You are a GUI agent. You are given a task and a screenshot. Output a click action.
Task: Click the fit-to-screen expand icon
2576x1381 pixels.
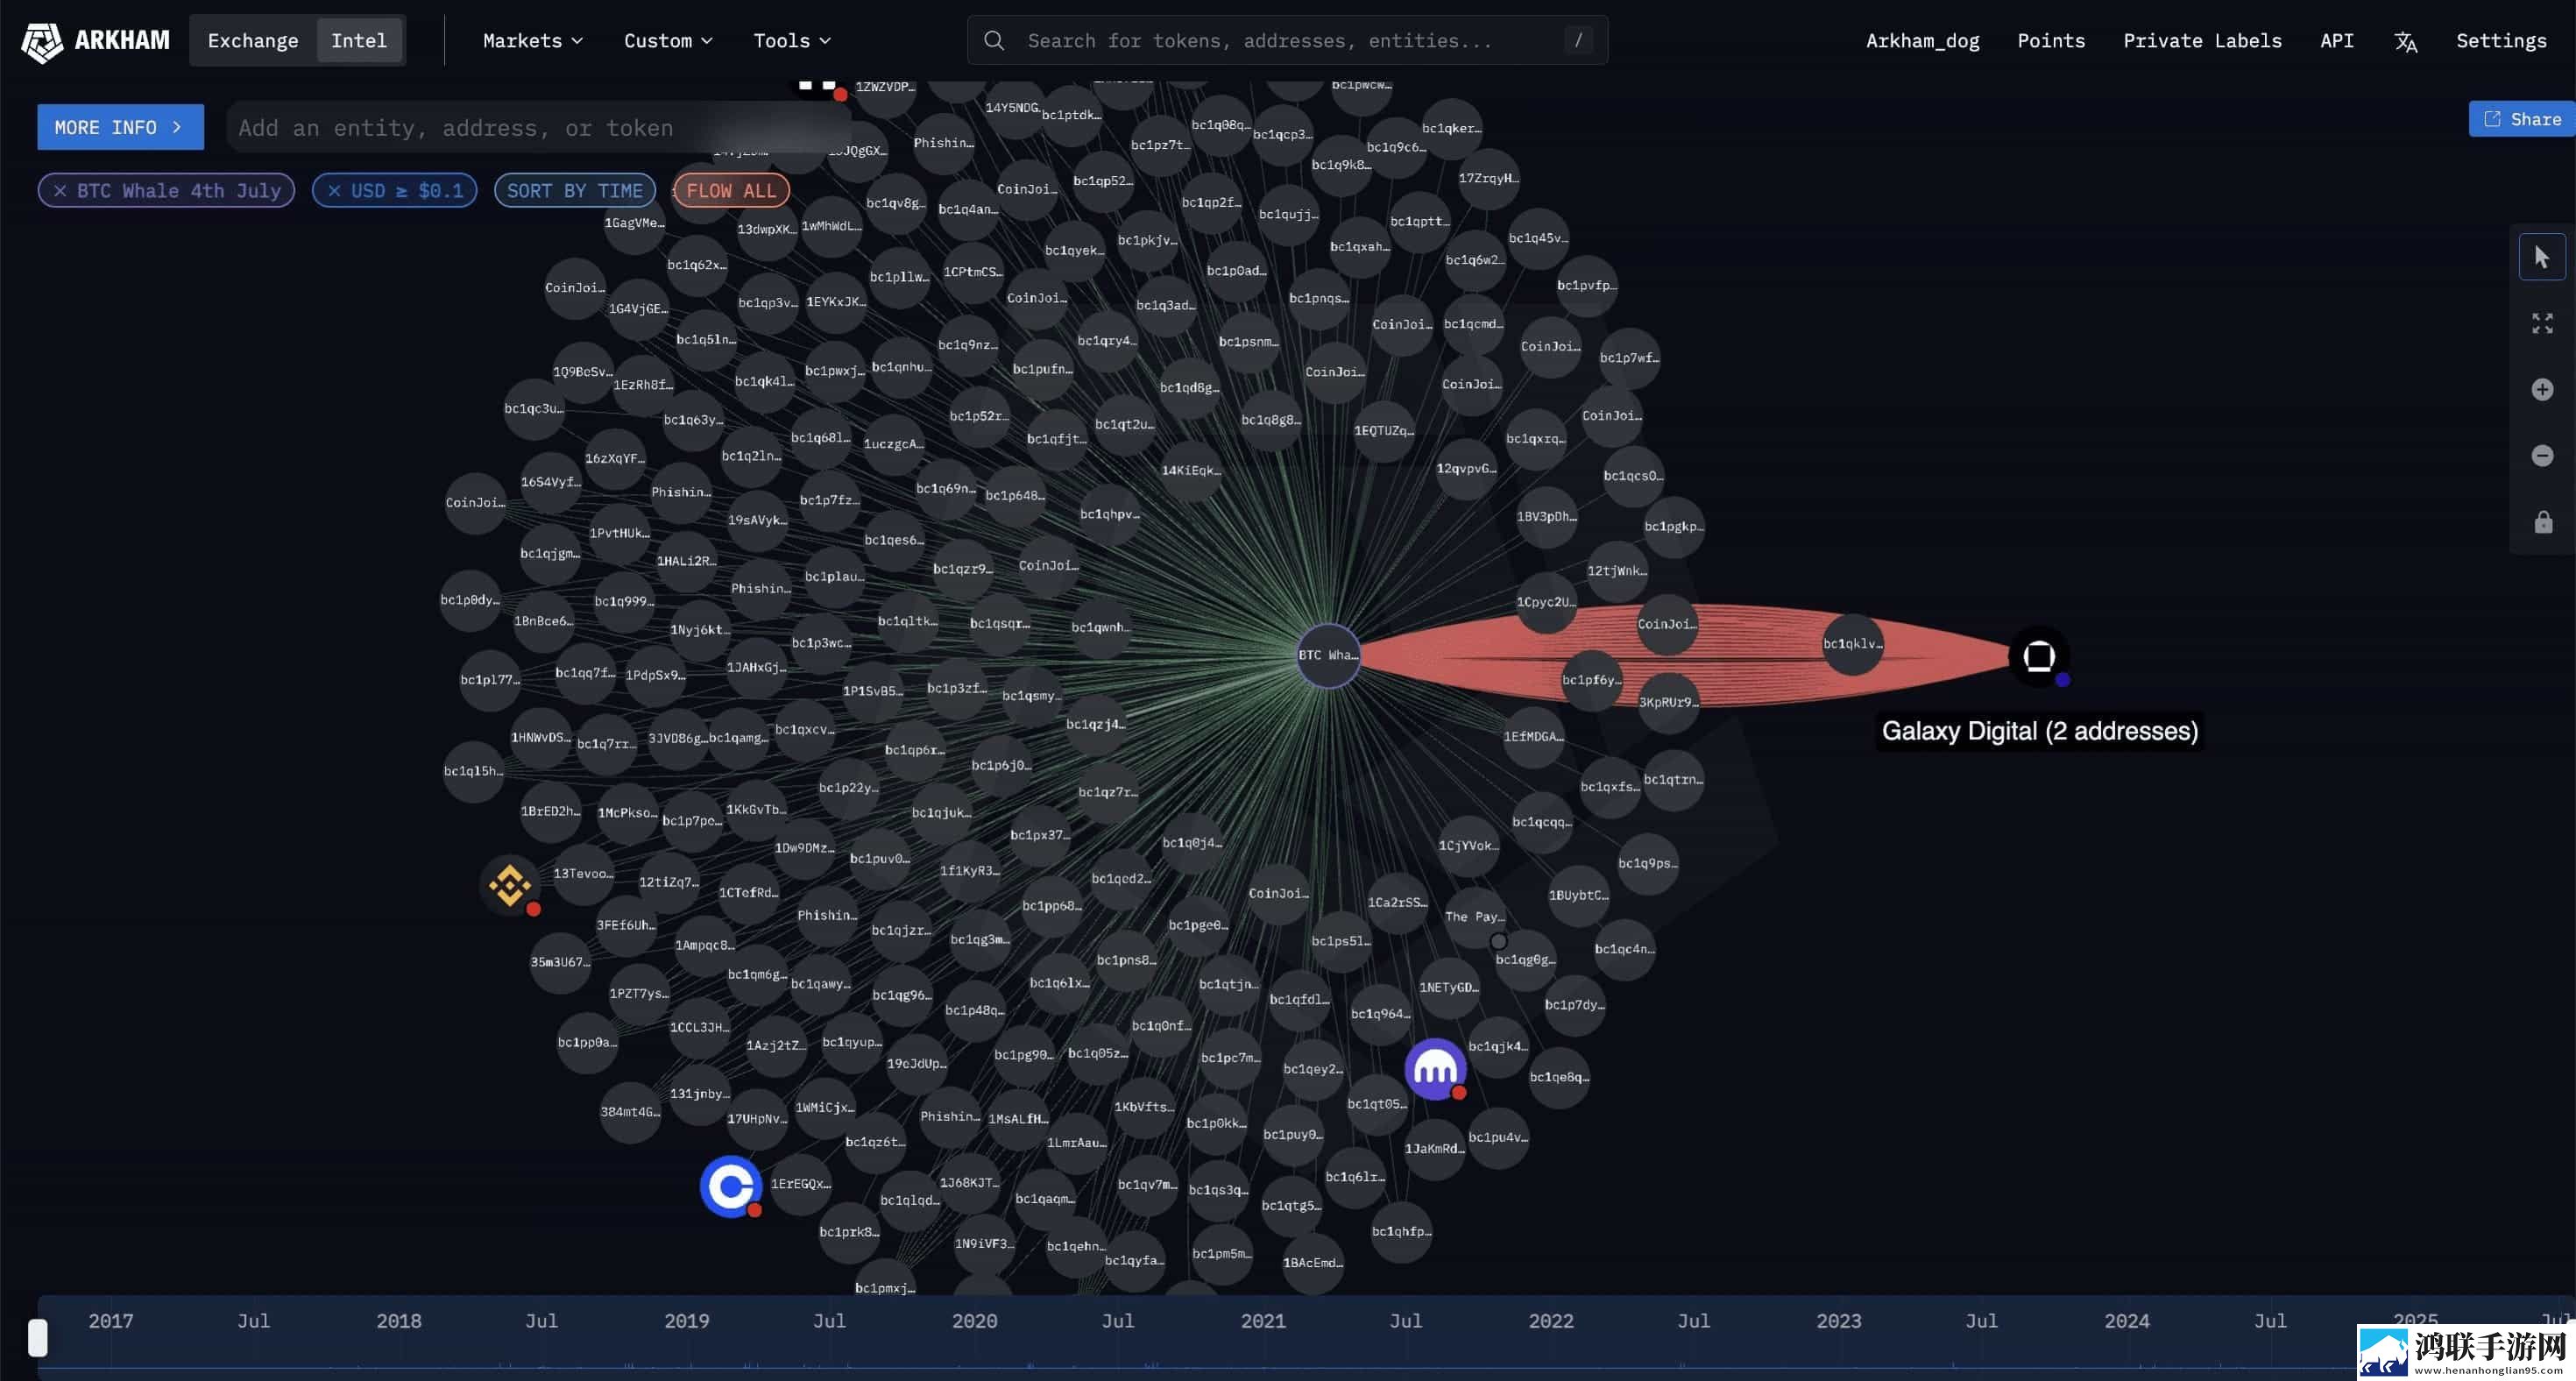(x=2541, y=323)
